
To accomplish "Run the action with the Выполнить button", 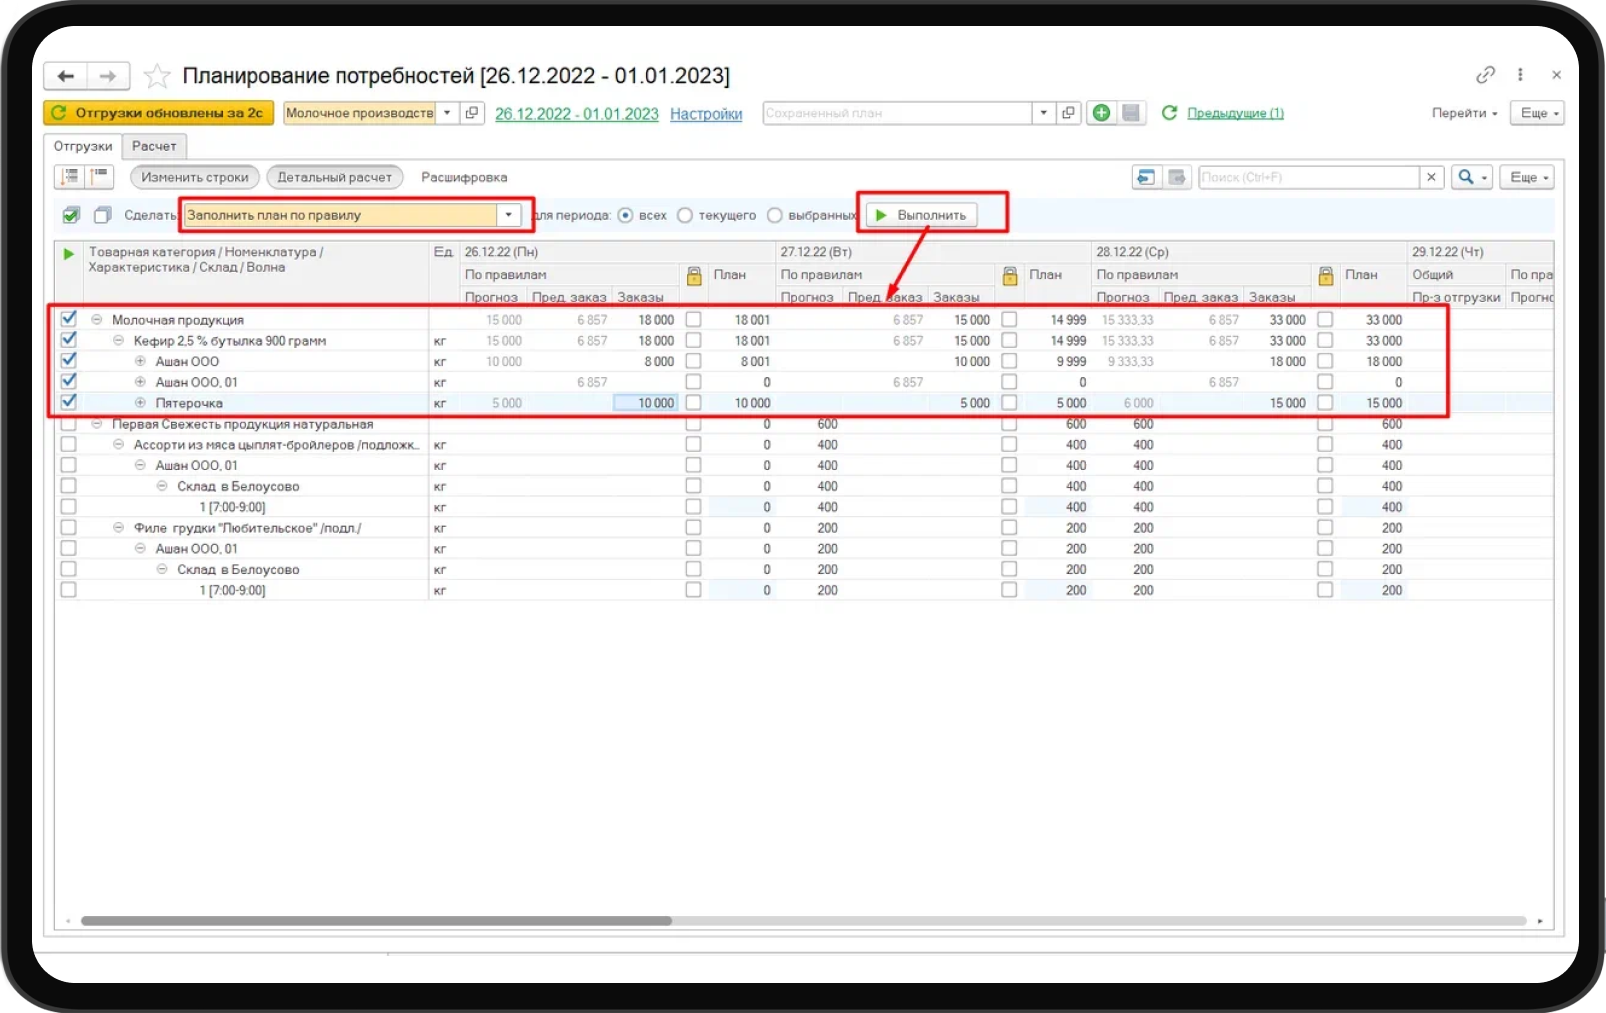I will 921,215.
